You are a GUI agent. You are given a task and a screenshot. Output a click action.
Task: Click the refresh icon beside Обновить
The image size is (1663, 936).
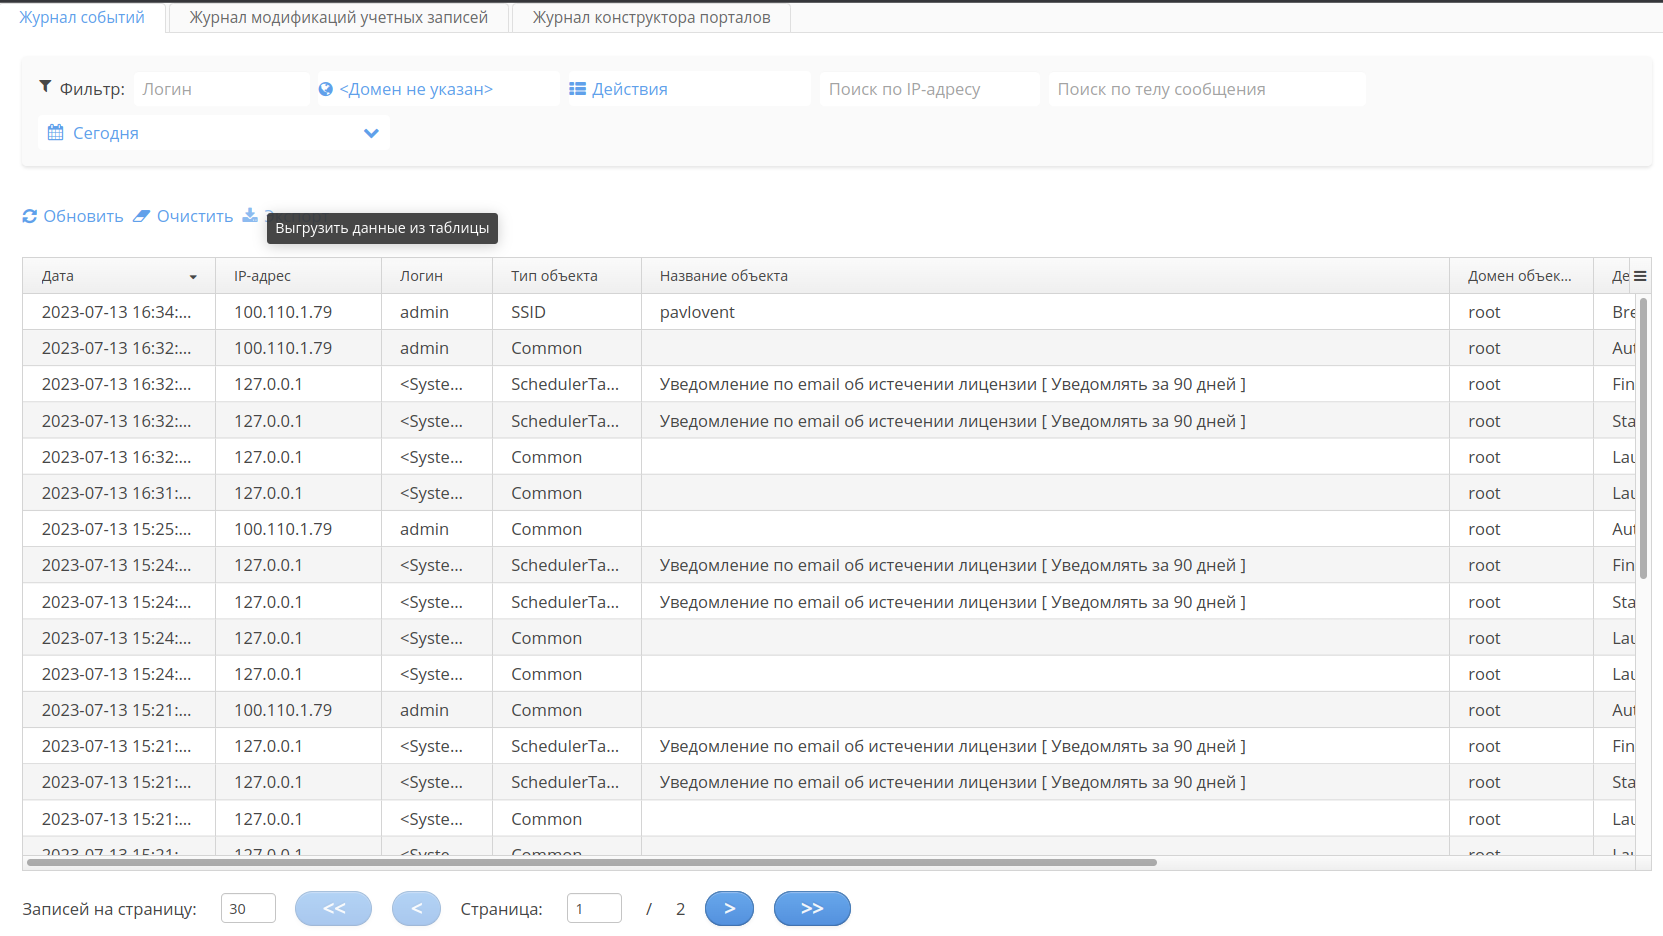point(30,216)
